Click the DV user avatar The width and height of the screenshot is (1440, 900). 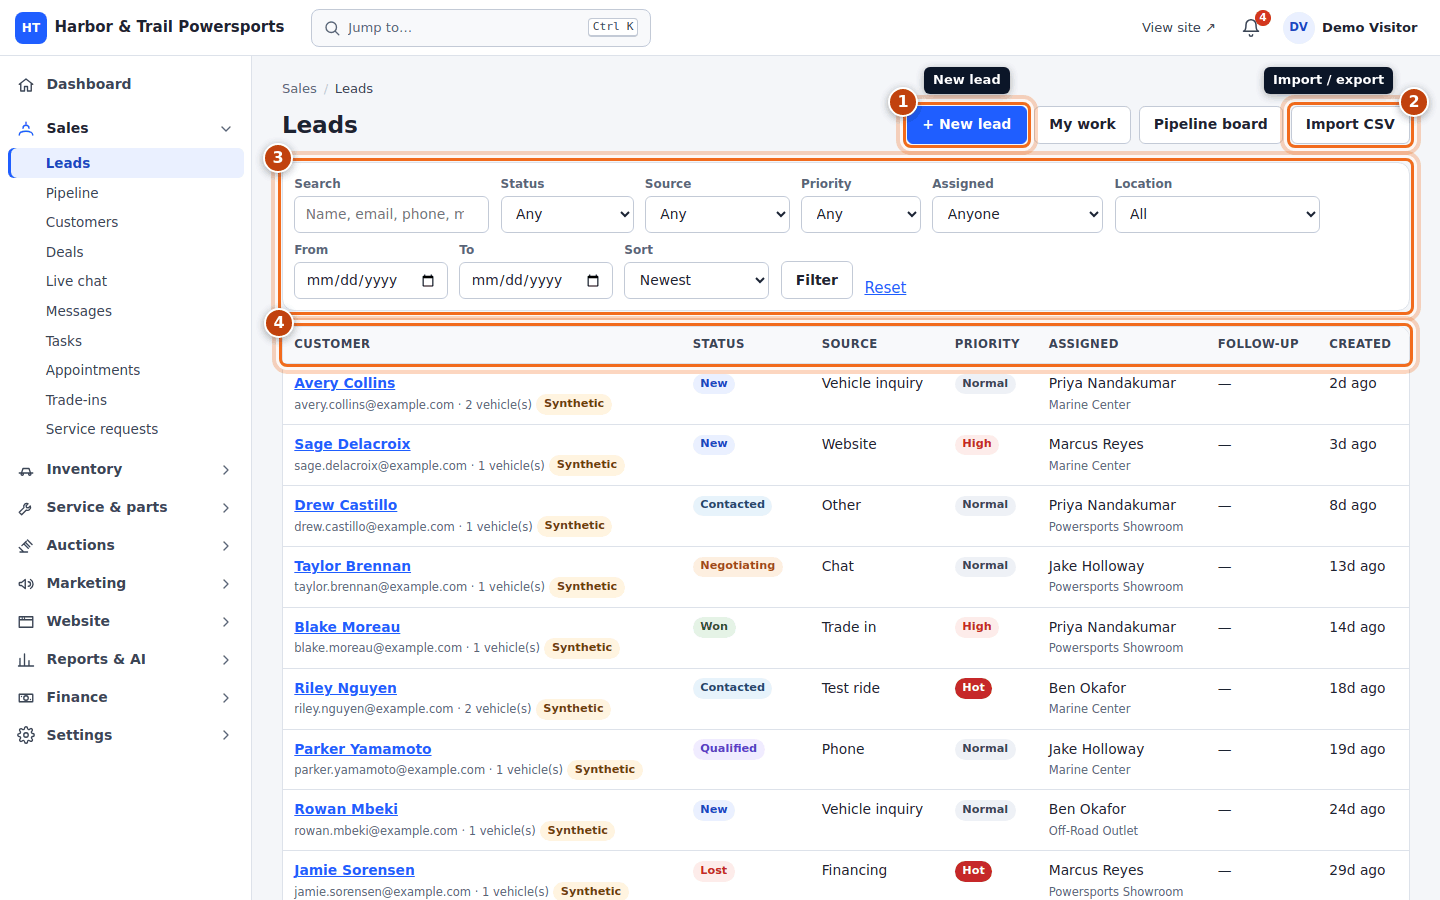click(x=1298, y=28)
